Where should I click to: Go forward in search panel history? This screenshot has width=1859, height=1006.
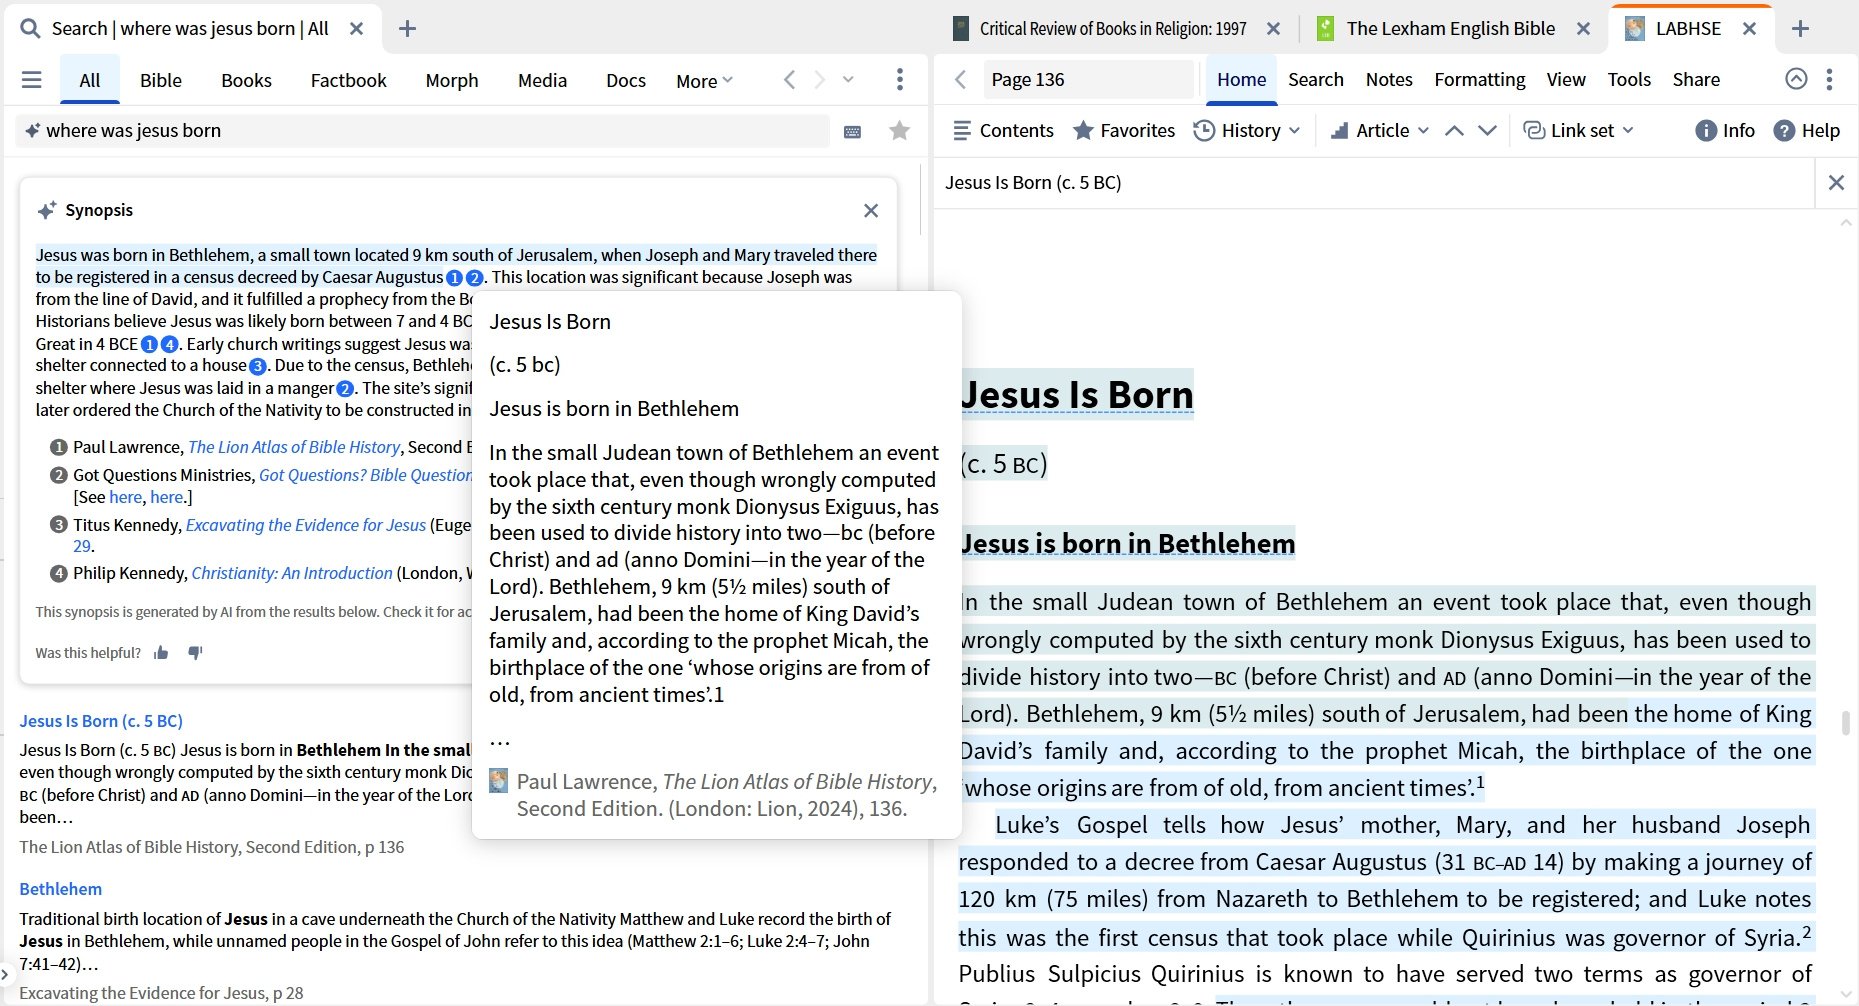tap(820, 80)
